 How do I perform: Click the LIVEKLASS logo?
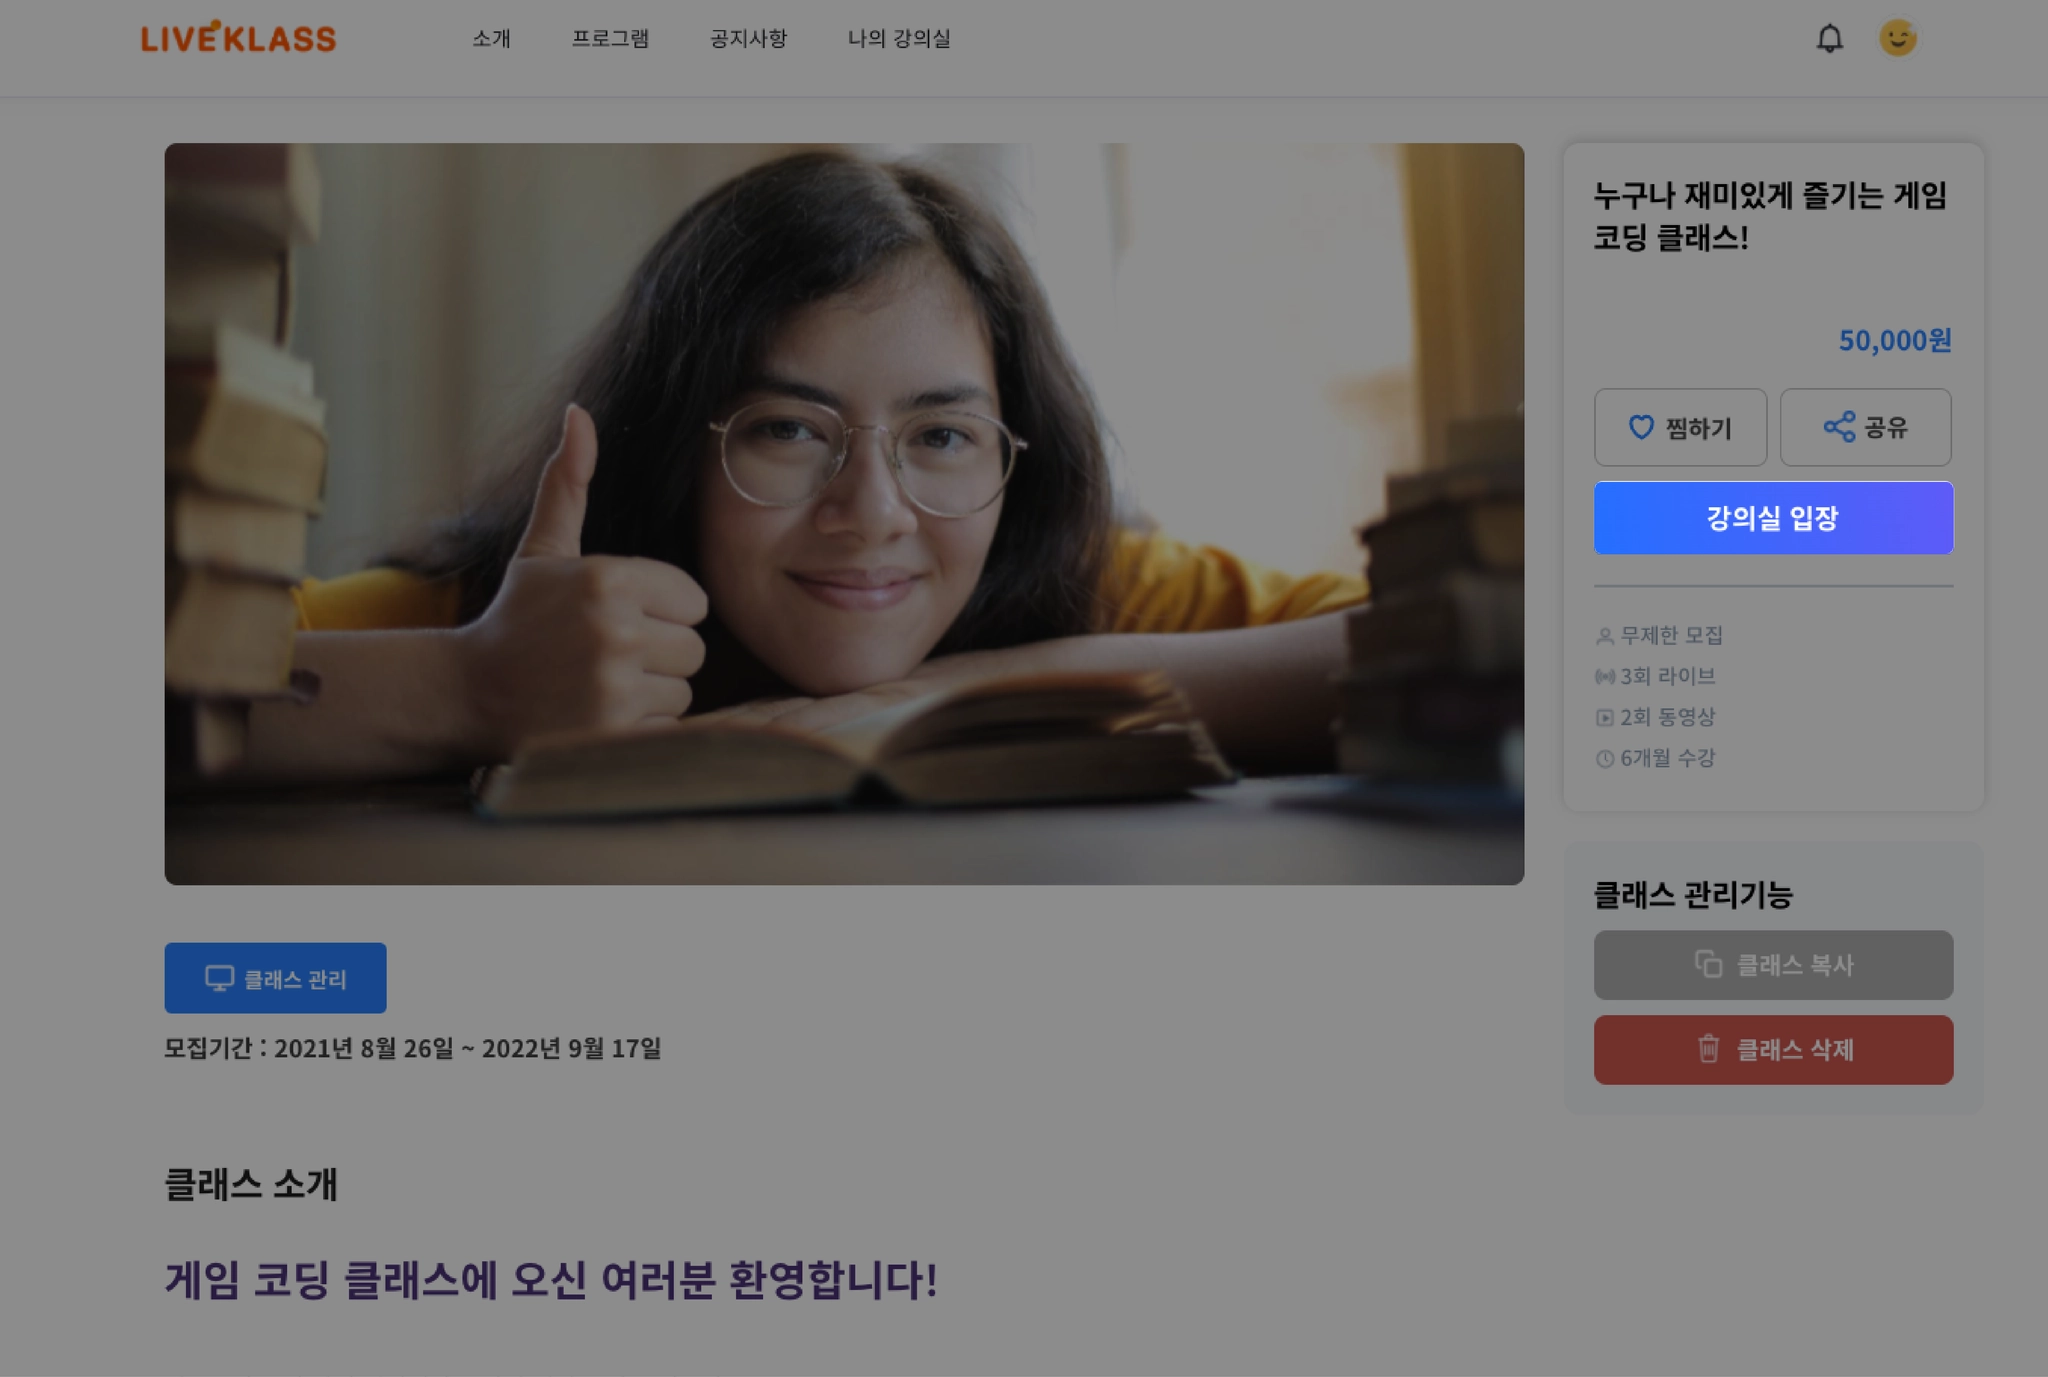238,37
